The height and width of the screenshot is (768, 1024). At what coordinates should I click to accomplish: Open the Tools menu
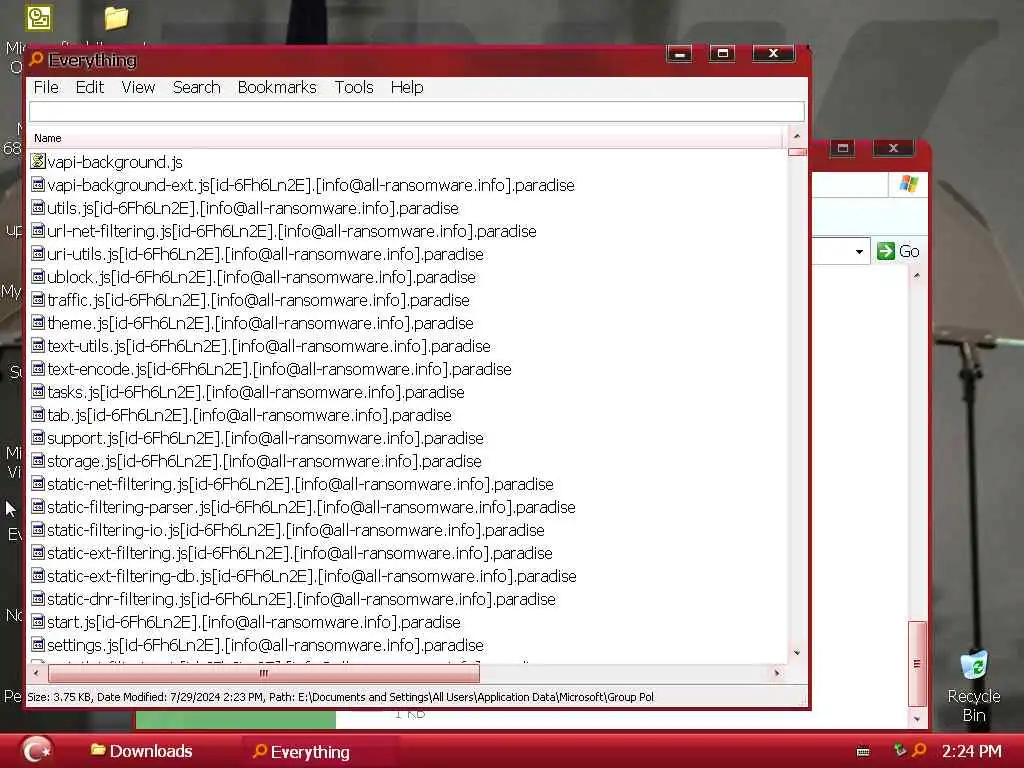pos(354,88)
